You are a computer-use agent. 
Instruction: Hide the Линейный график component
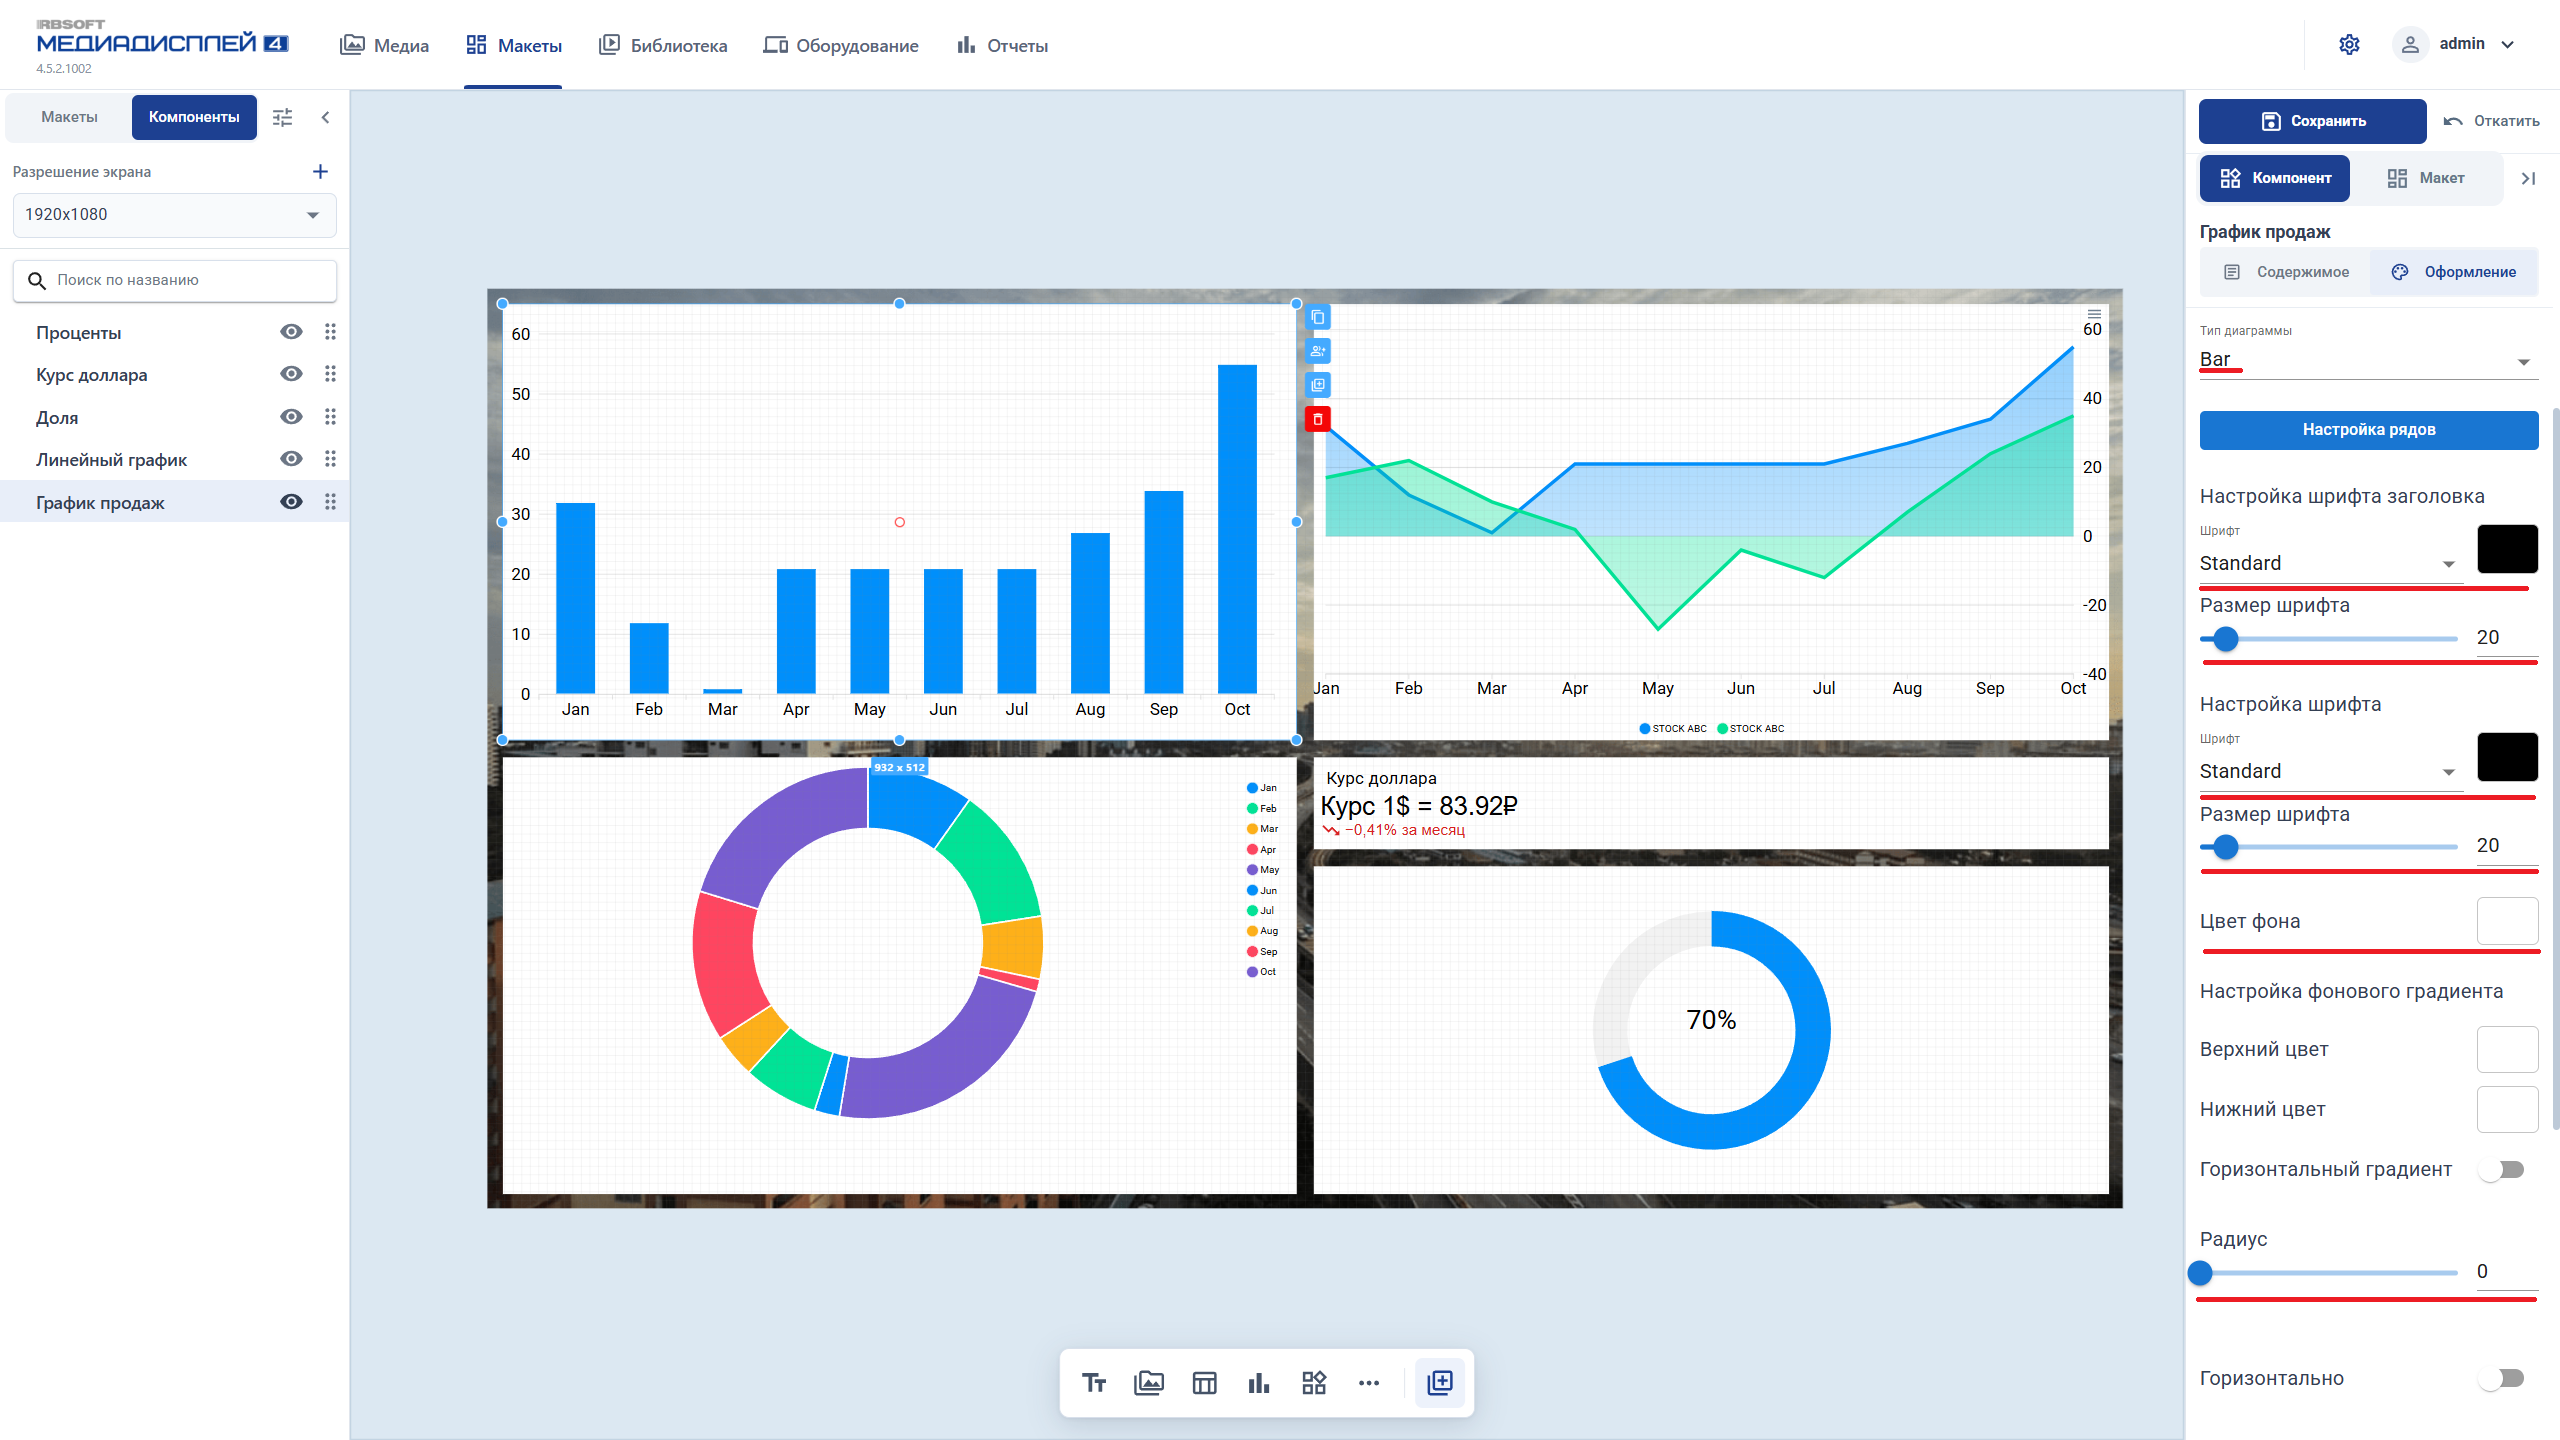click(x=291, y=459)
